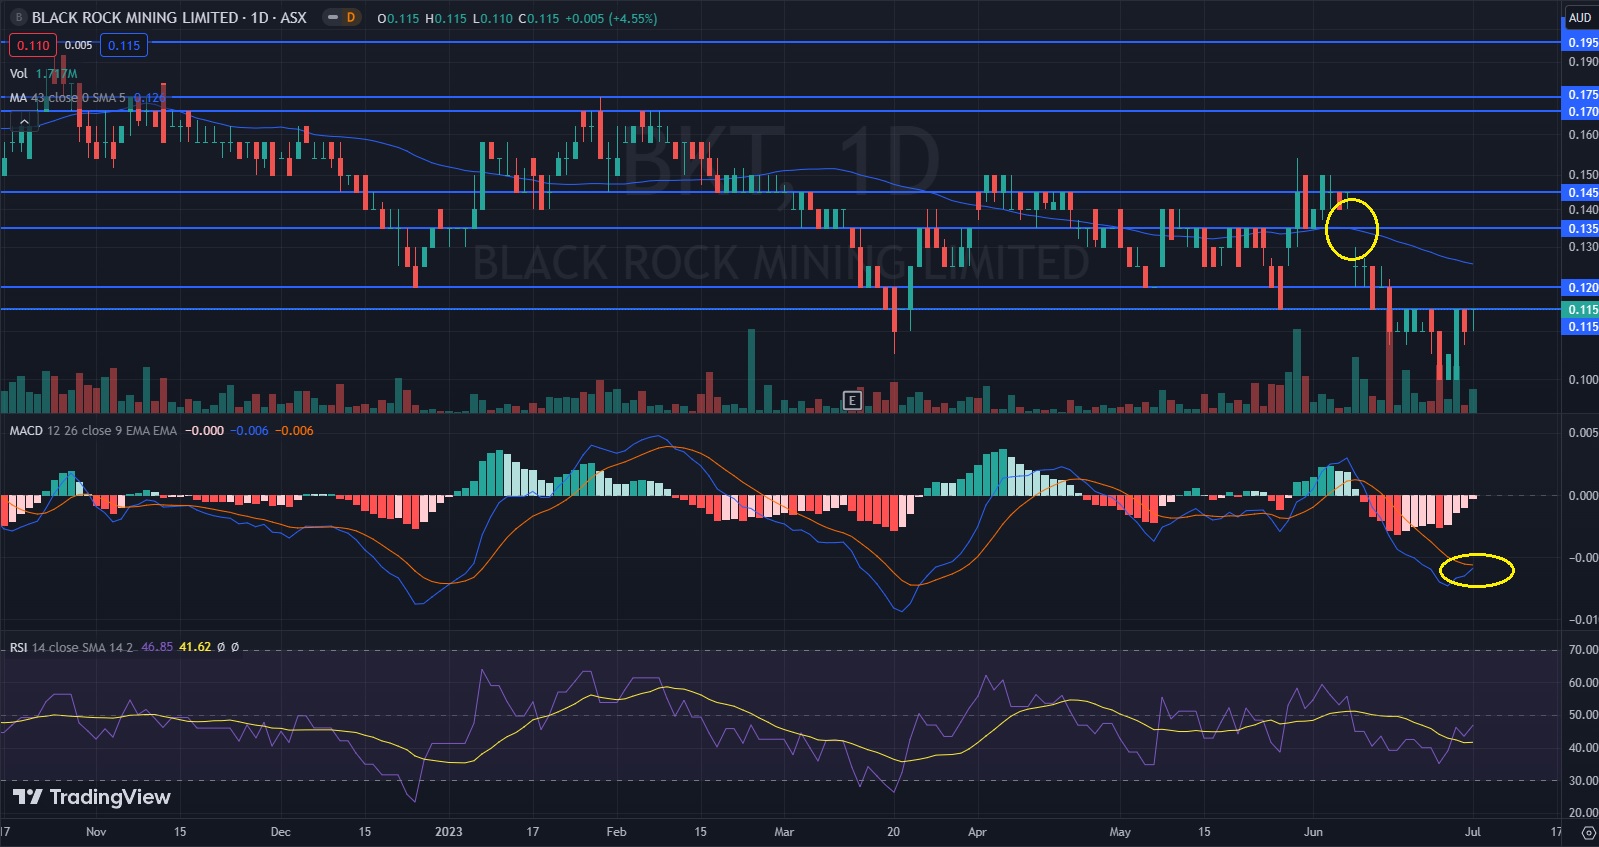Click the Feb label on time axis
1599x847 pixels.
pos(616,832)
